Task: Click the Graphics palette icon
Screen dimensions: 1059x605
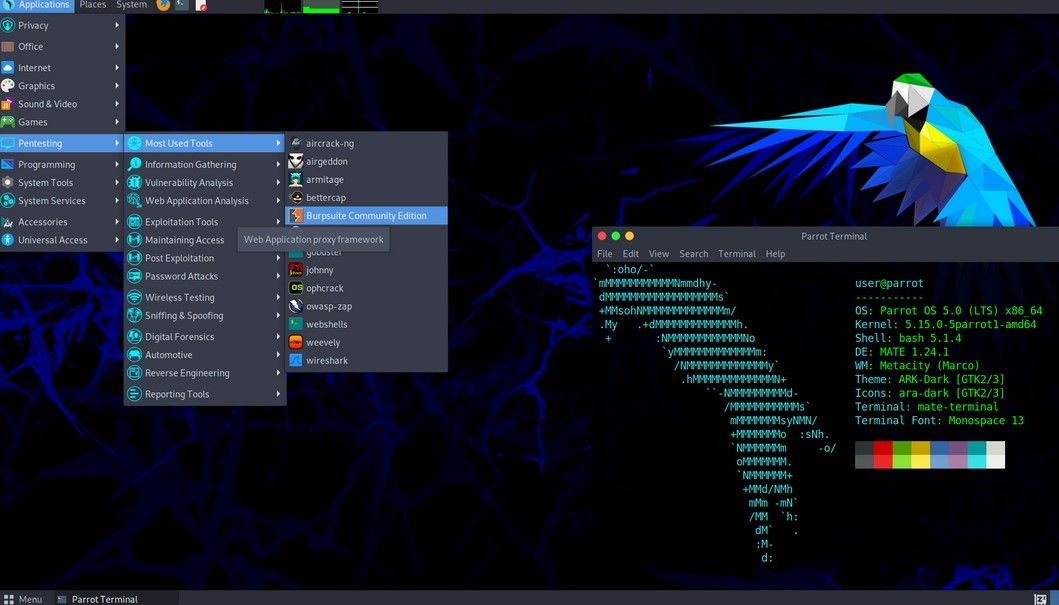Action: 7,86
